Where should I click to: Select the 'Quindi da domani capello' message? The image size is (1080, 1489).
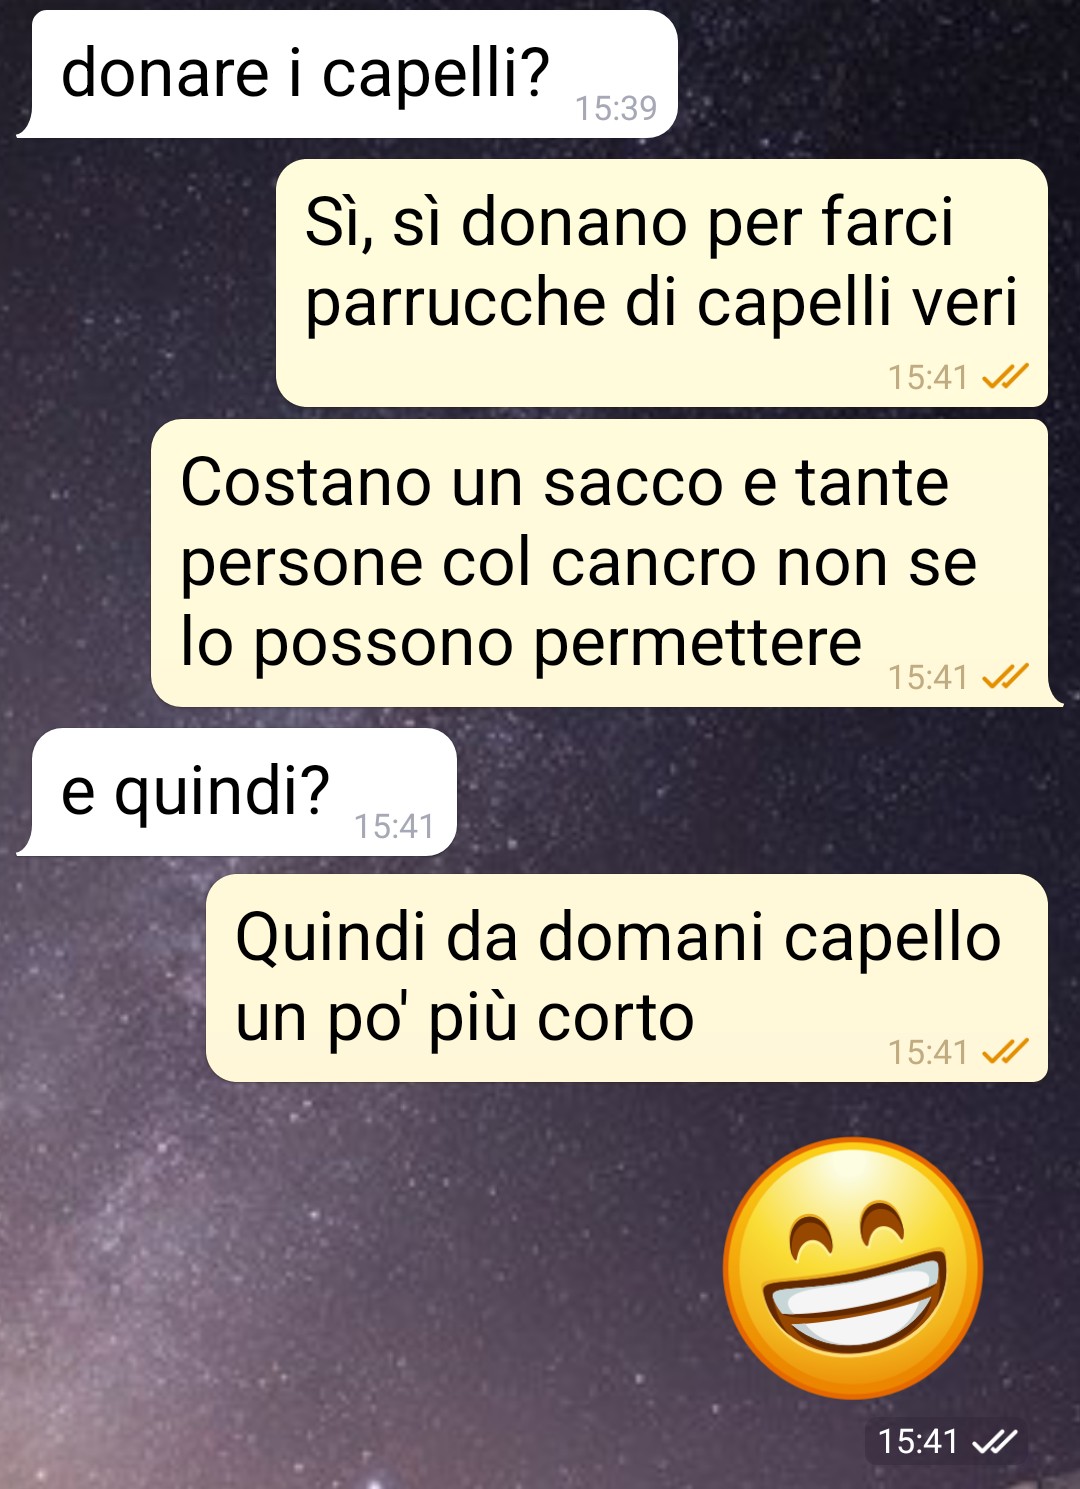[x=627, y=978]
